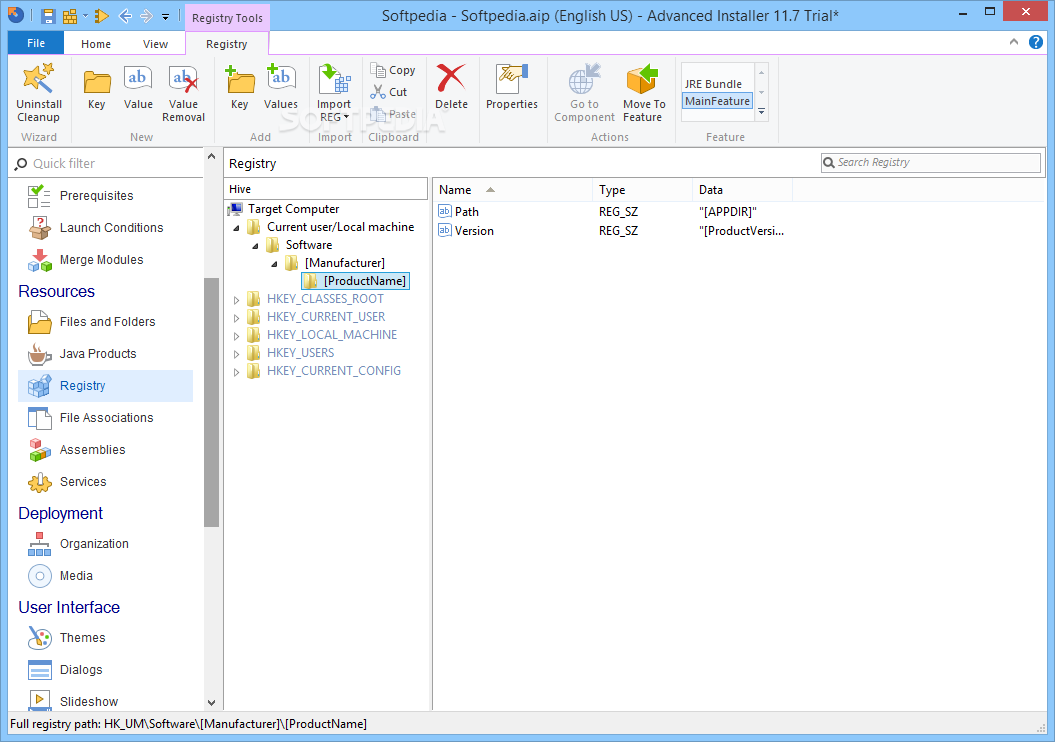This screenshot has width=1055, height=742.
Task: Select MainFeature in the Feature list
Action: point(717,101)
